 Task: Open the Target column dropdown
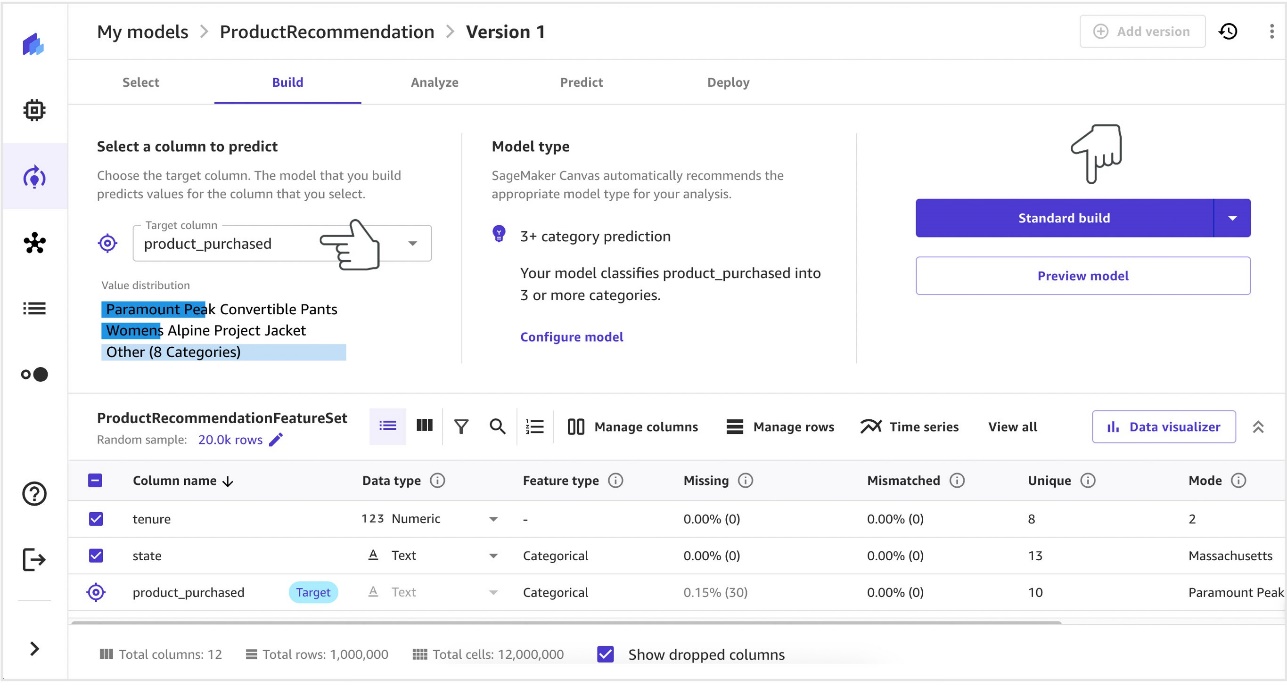pyautogui.click(x=282, y=244)
